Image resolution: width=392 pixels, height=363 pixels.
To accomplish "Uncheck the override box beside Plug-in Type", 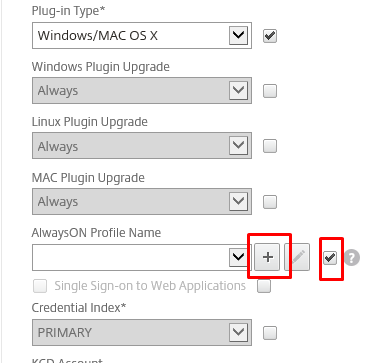I will click(270, 36).
